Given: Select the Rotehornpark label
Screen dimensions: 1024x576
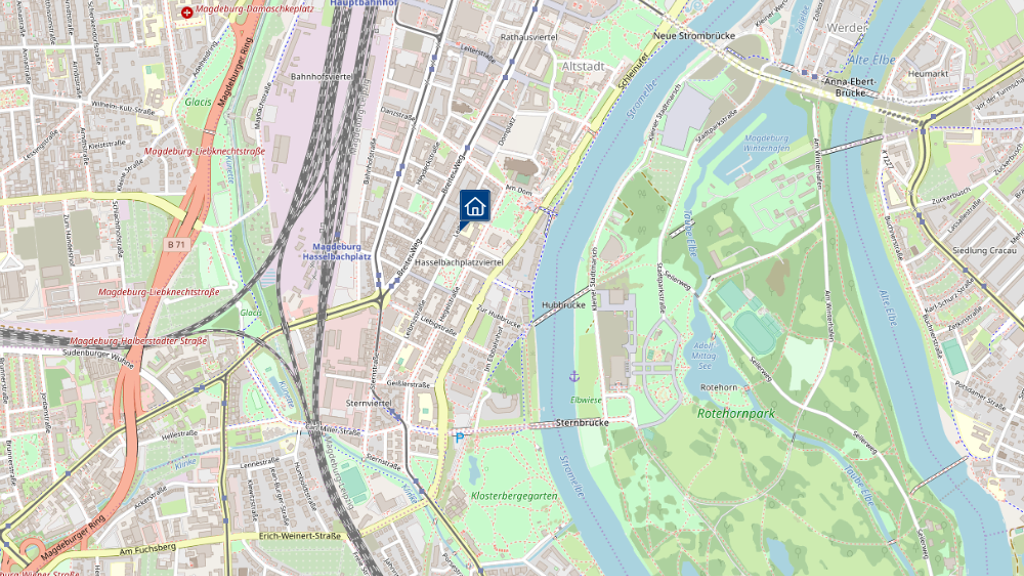Looking at the screenshot, I should tap(736, 413).
